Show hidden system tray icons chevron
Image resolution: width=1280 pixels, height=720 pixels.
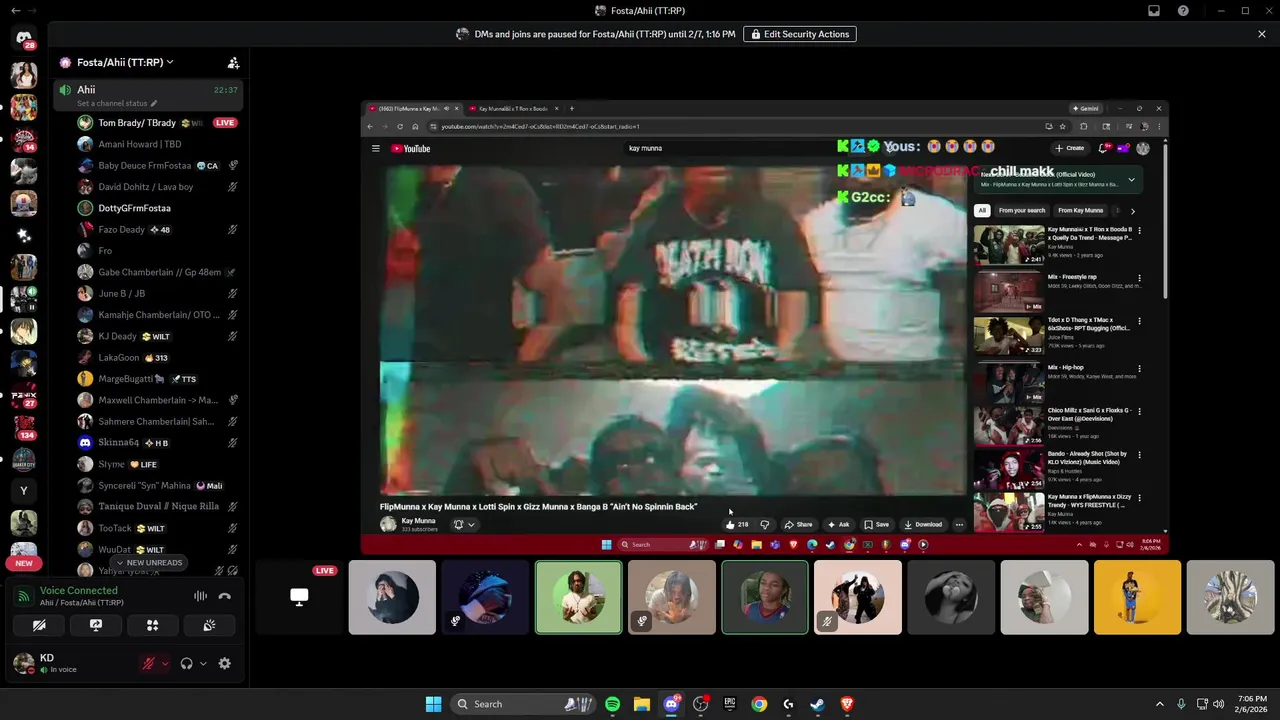pyautogui.click(x=1160, y=704)
